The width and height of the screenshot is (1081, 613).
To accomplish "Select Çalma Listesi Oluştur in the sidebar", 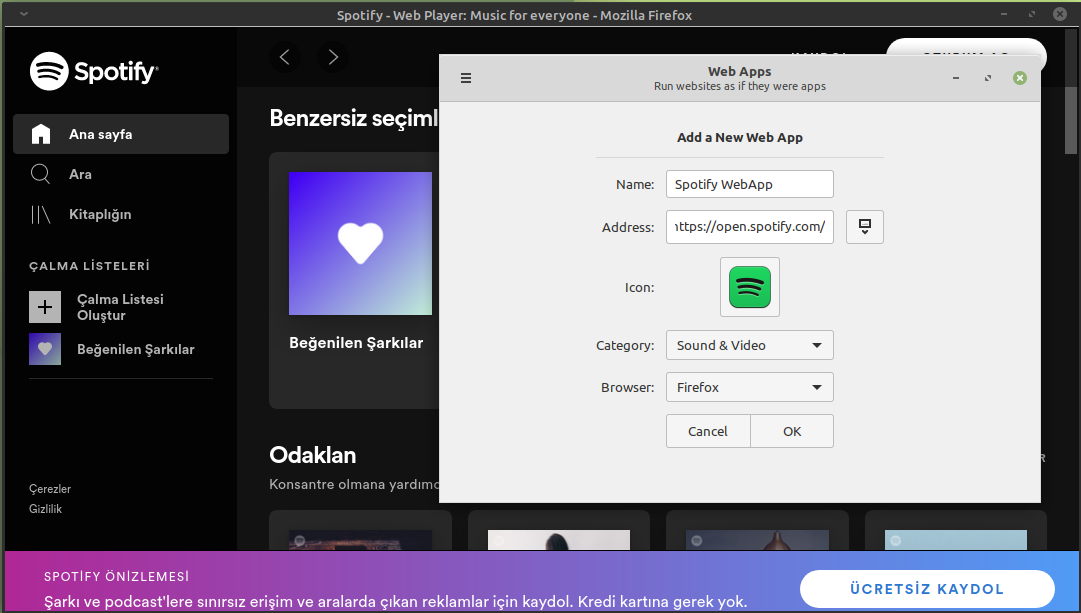I will 121,307.
